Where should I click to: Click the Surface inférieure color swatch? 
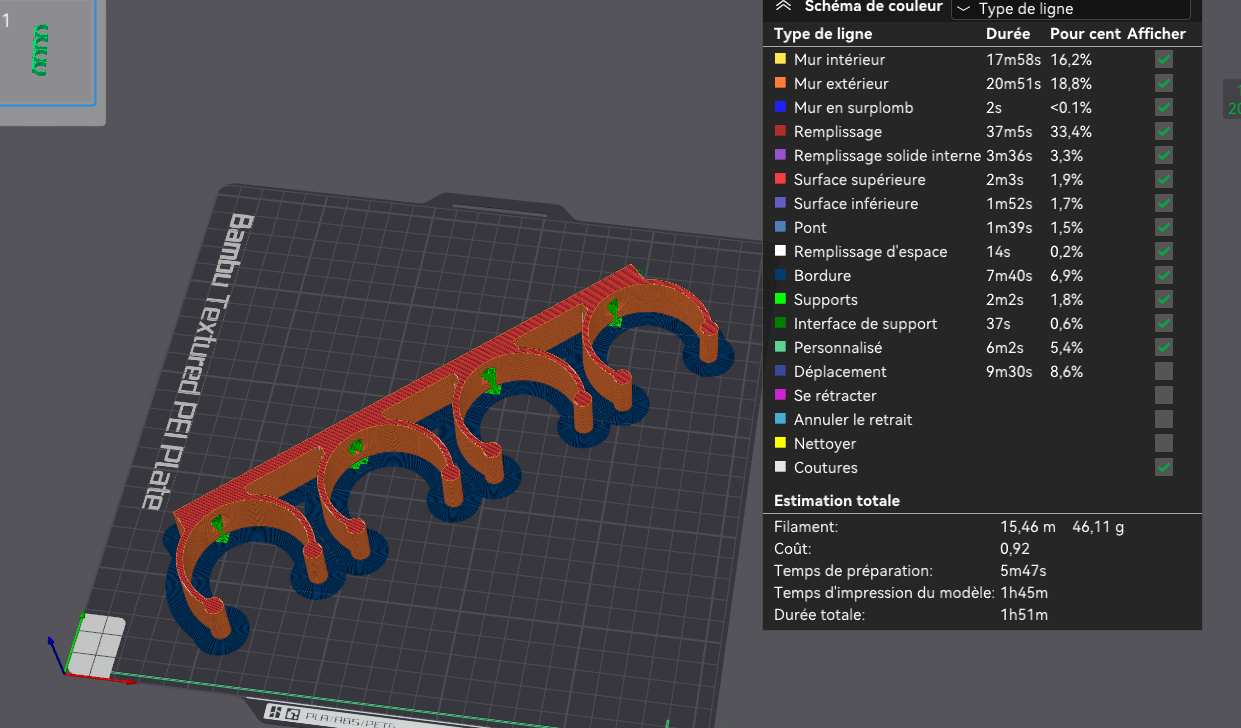[x=781, y=203]
